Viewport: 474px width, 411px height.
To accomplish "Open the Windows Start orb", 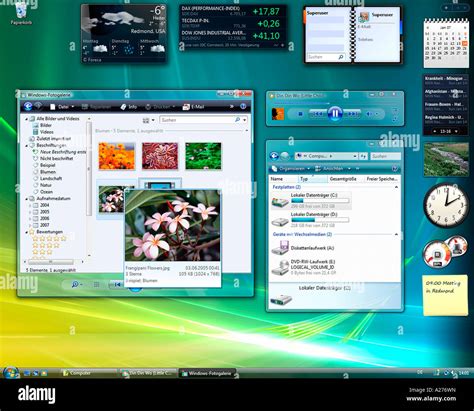I will pyautogui.click(x=11, y=373).
